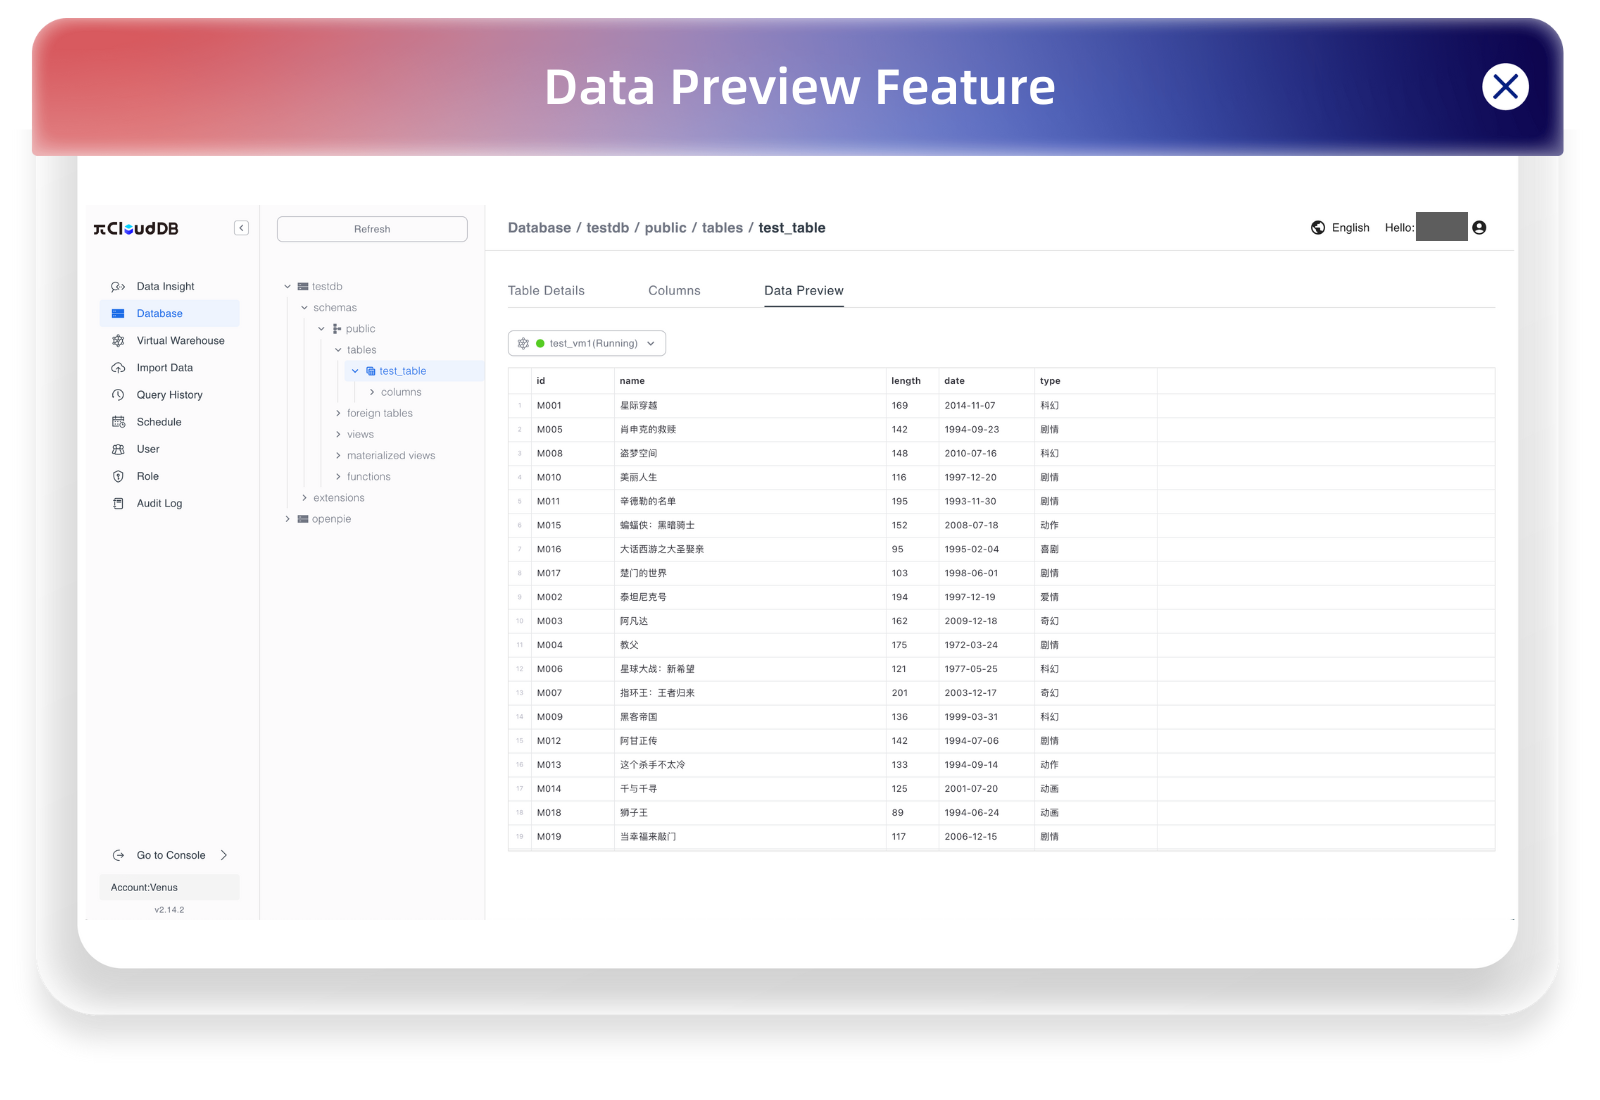1600x1100 pixels.
Task: Select the Database icon in sidebar
Action: tap(118, 313)
